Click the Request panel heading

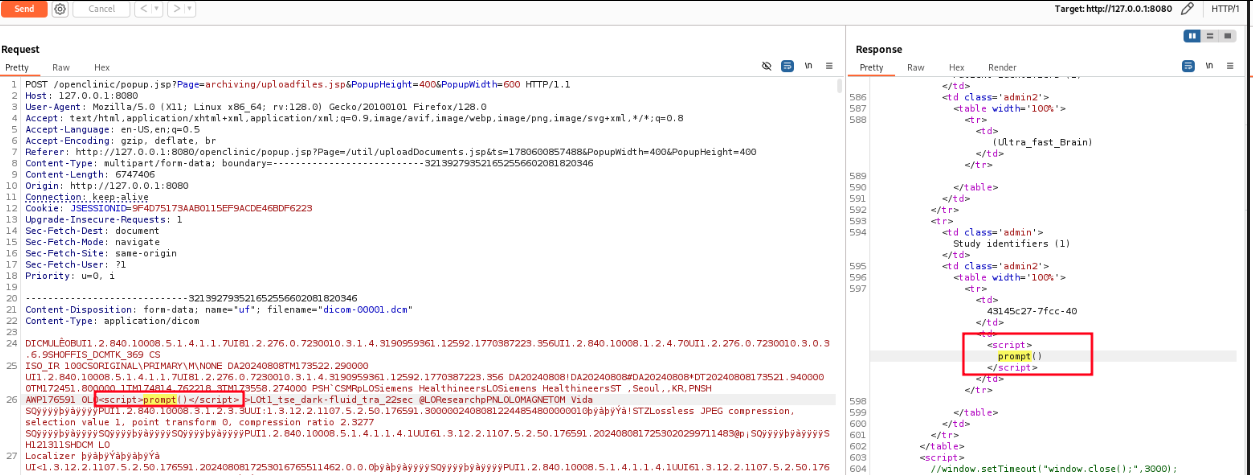point(20,49)
